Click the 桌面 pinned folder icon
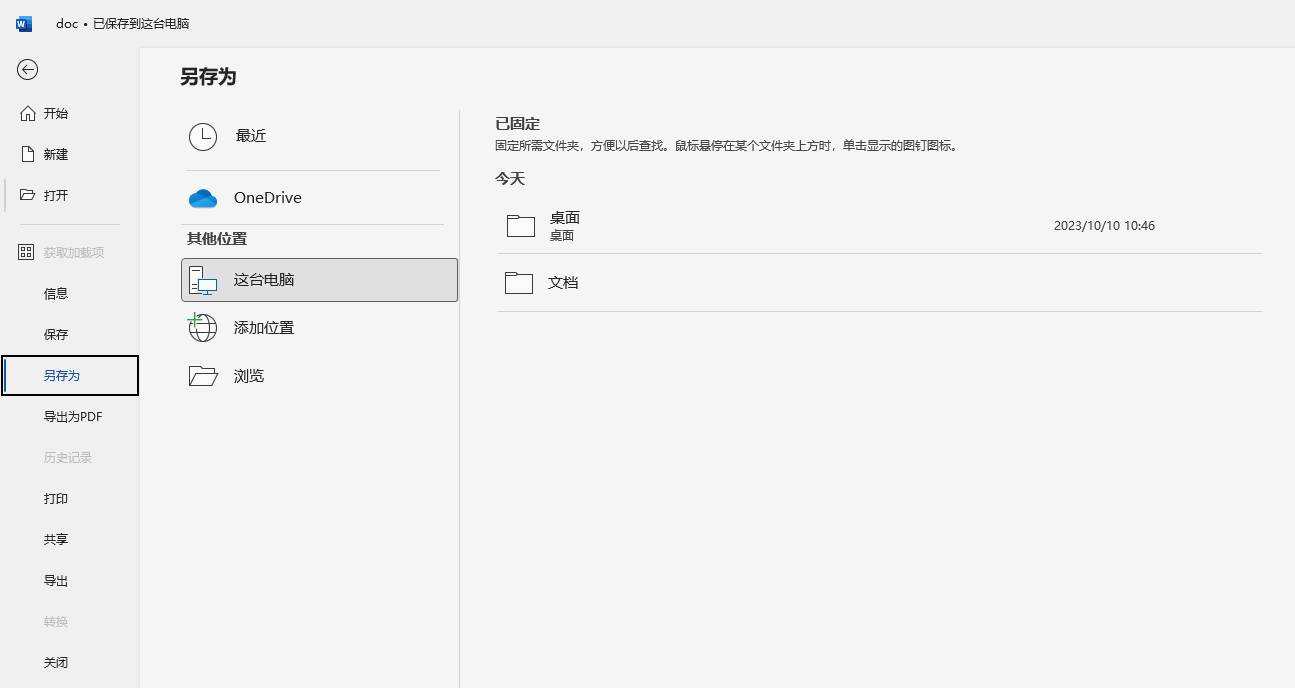This screenshot has height=688, width=1295. click(520, 225)
